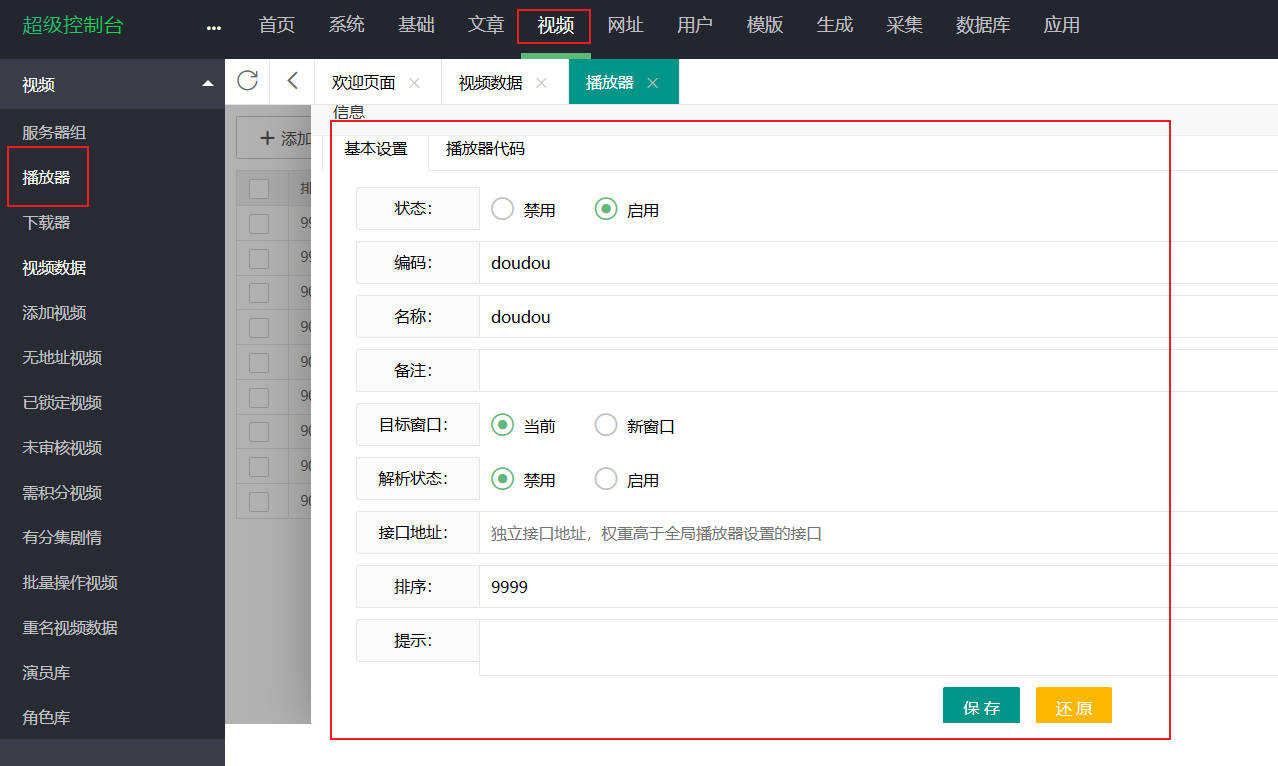The height and width of the screenshot is (766, 1278).
Task: Select 禁用 radio for 状态
Action: (503, 209)
